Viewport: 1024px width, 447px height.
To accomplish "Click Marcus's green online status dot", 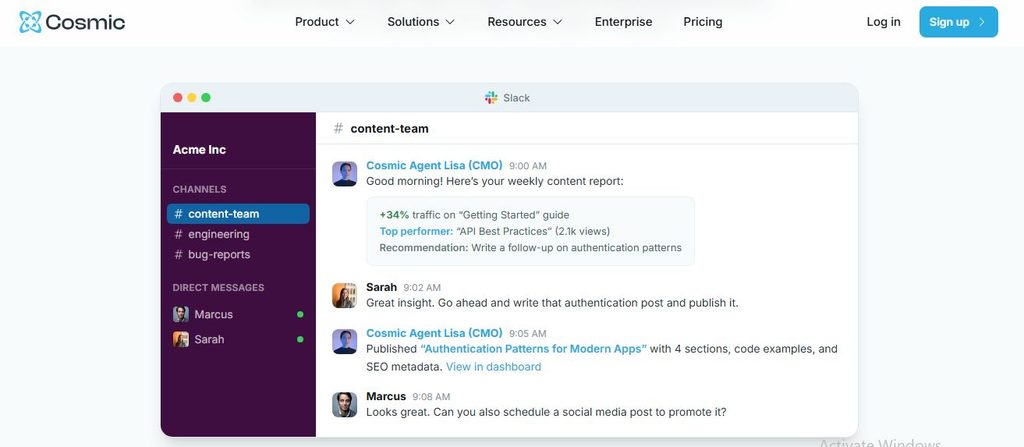I will pyautogui.click(x=300, y=314).
